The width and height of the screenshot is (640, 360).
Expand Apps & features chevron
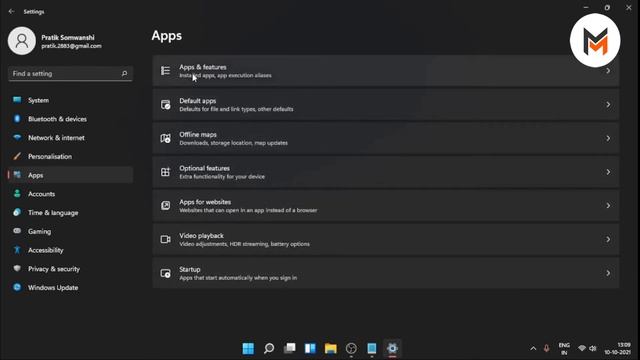click(x=608, y=71)
